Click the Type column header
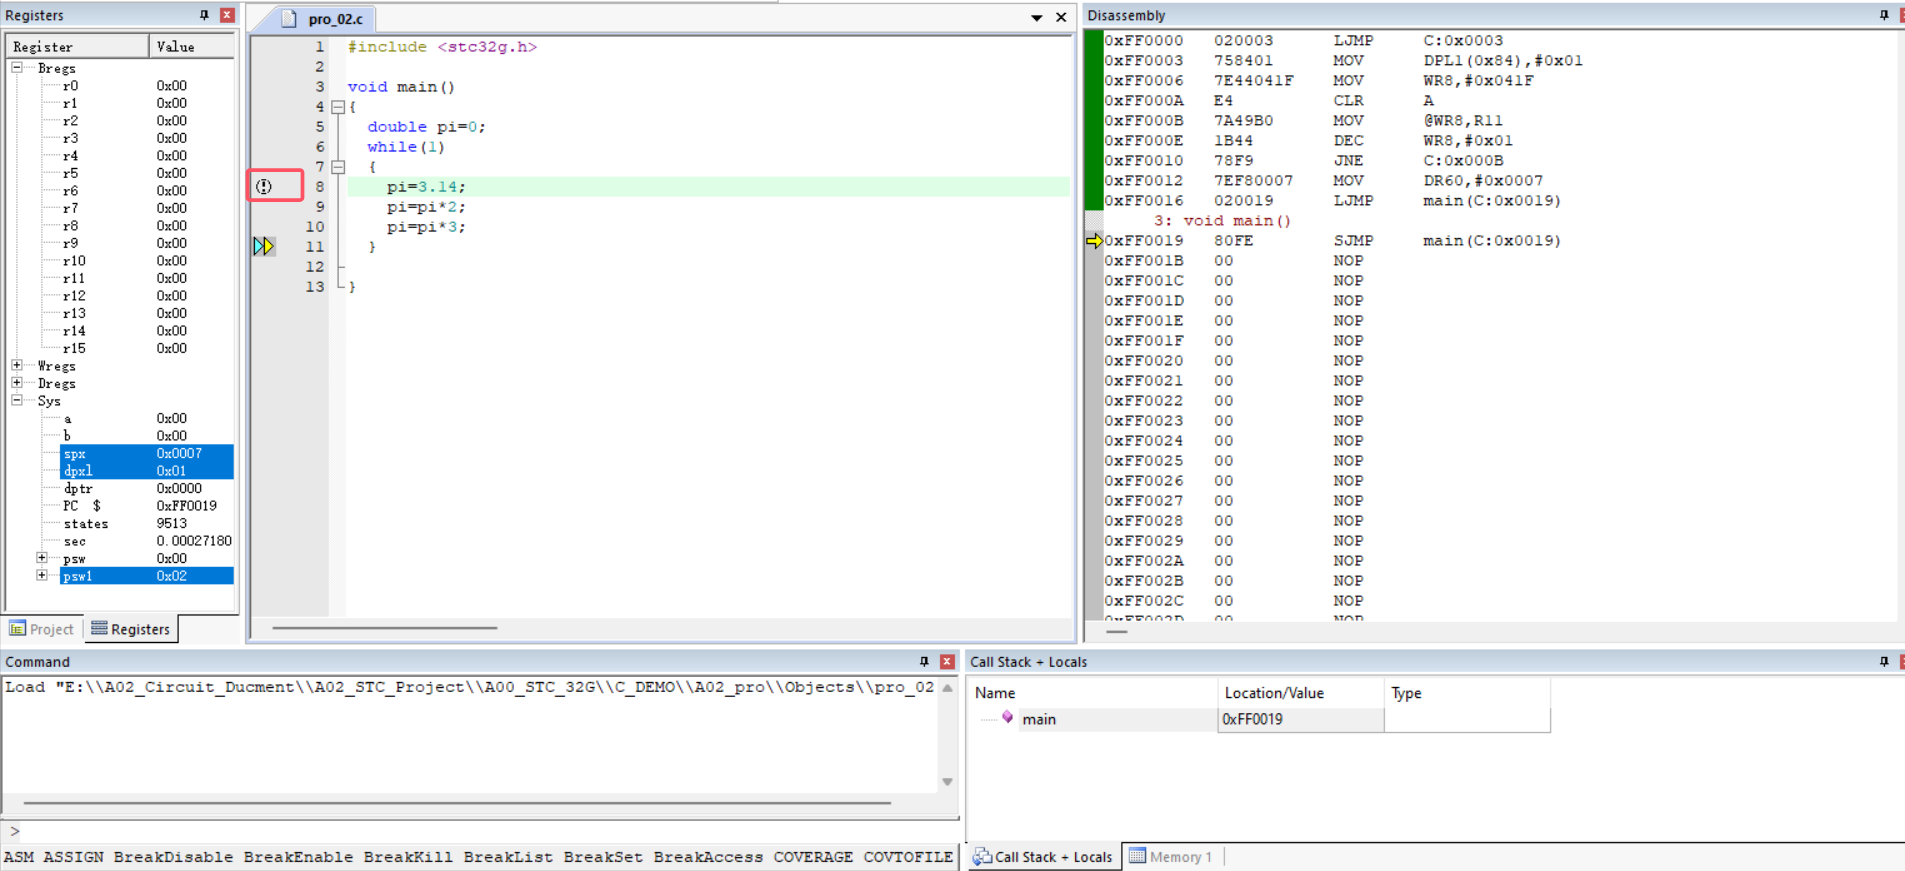 click(x=1467, y=693)
